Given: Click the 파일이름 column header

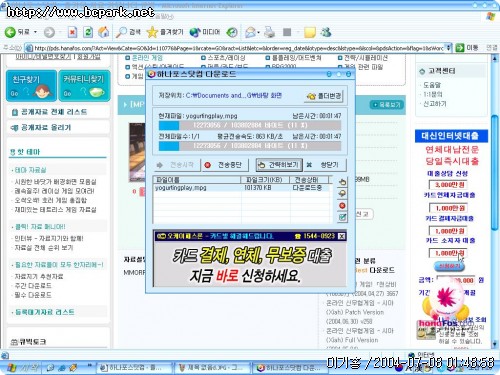Looking at the screenshot, I should coord(197,180).
